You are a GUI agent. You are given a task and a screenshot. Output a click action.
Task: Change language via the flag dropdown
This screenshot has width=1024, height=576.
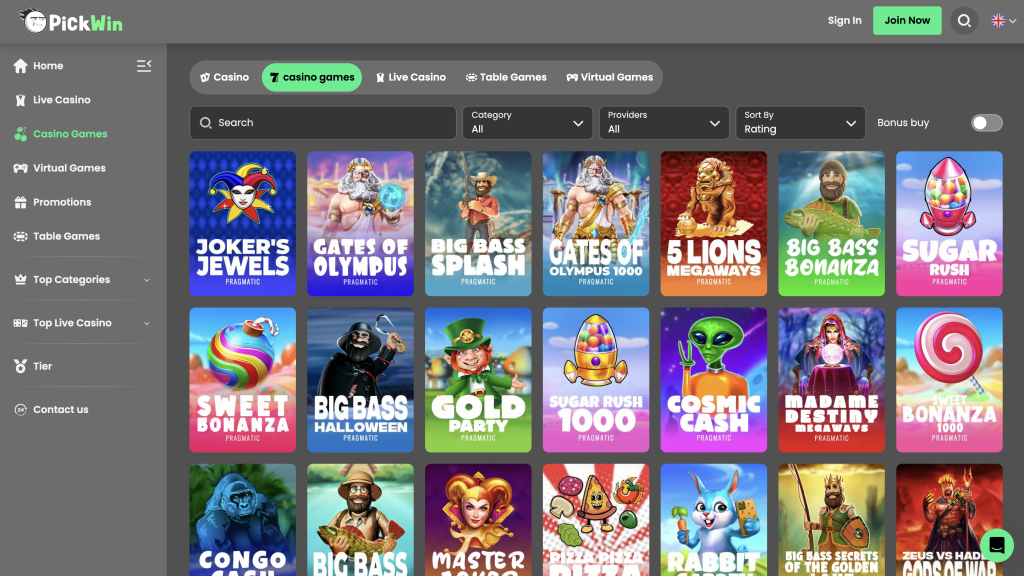[x=998, y=19]
